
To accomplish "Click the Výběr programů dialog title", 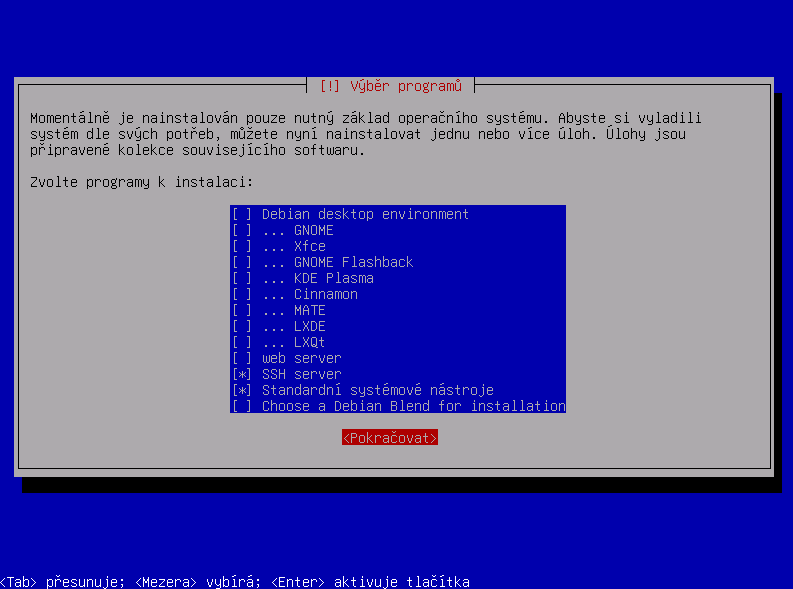I will [x=390, y=86].
